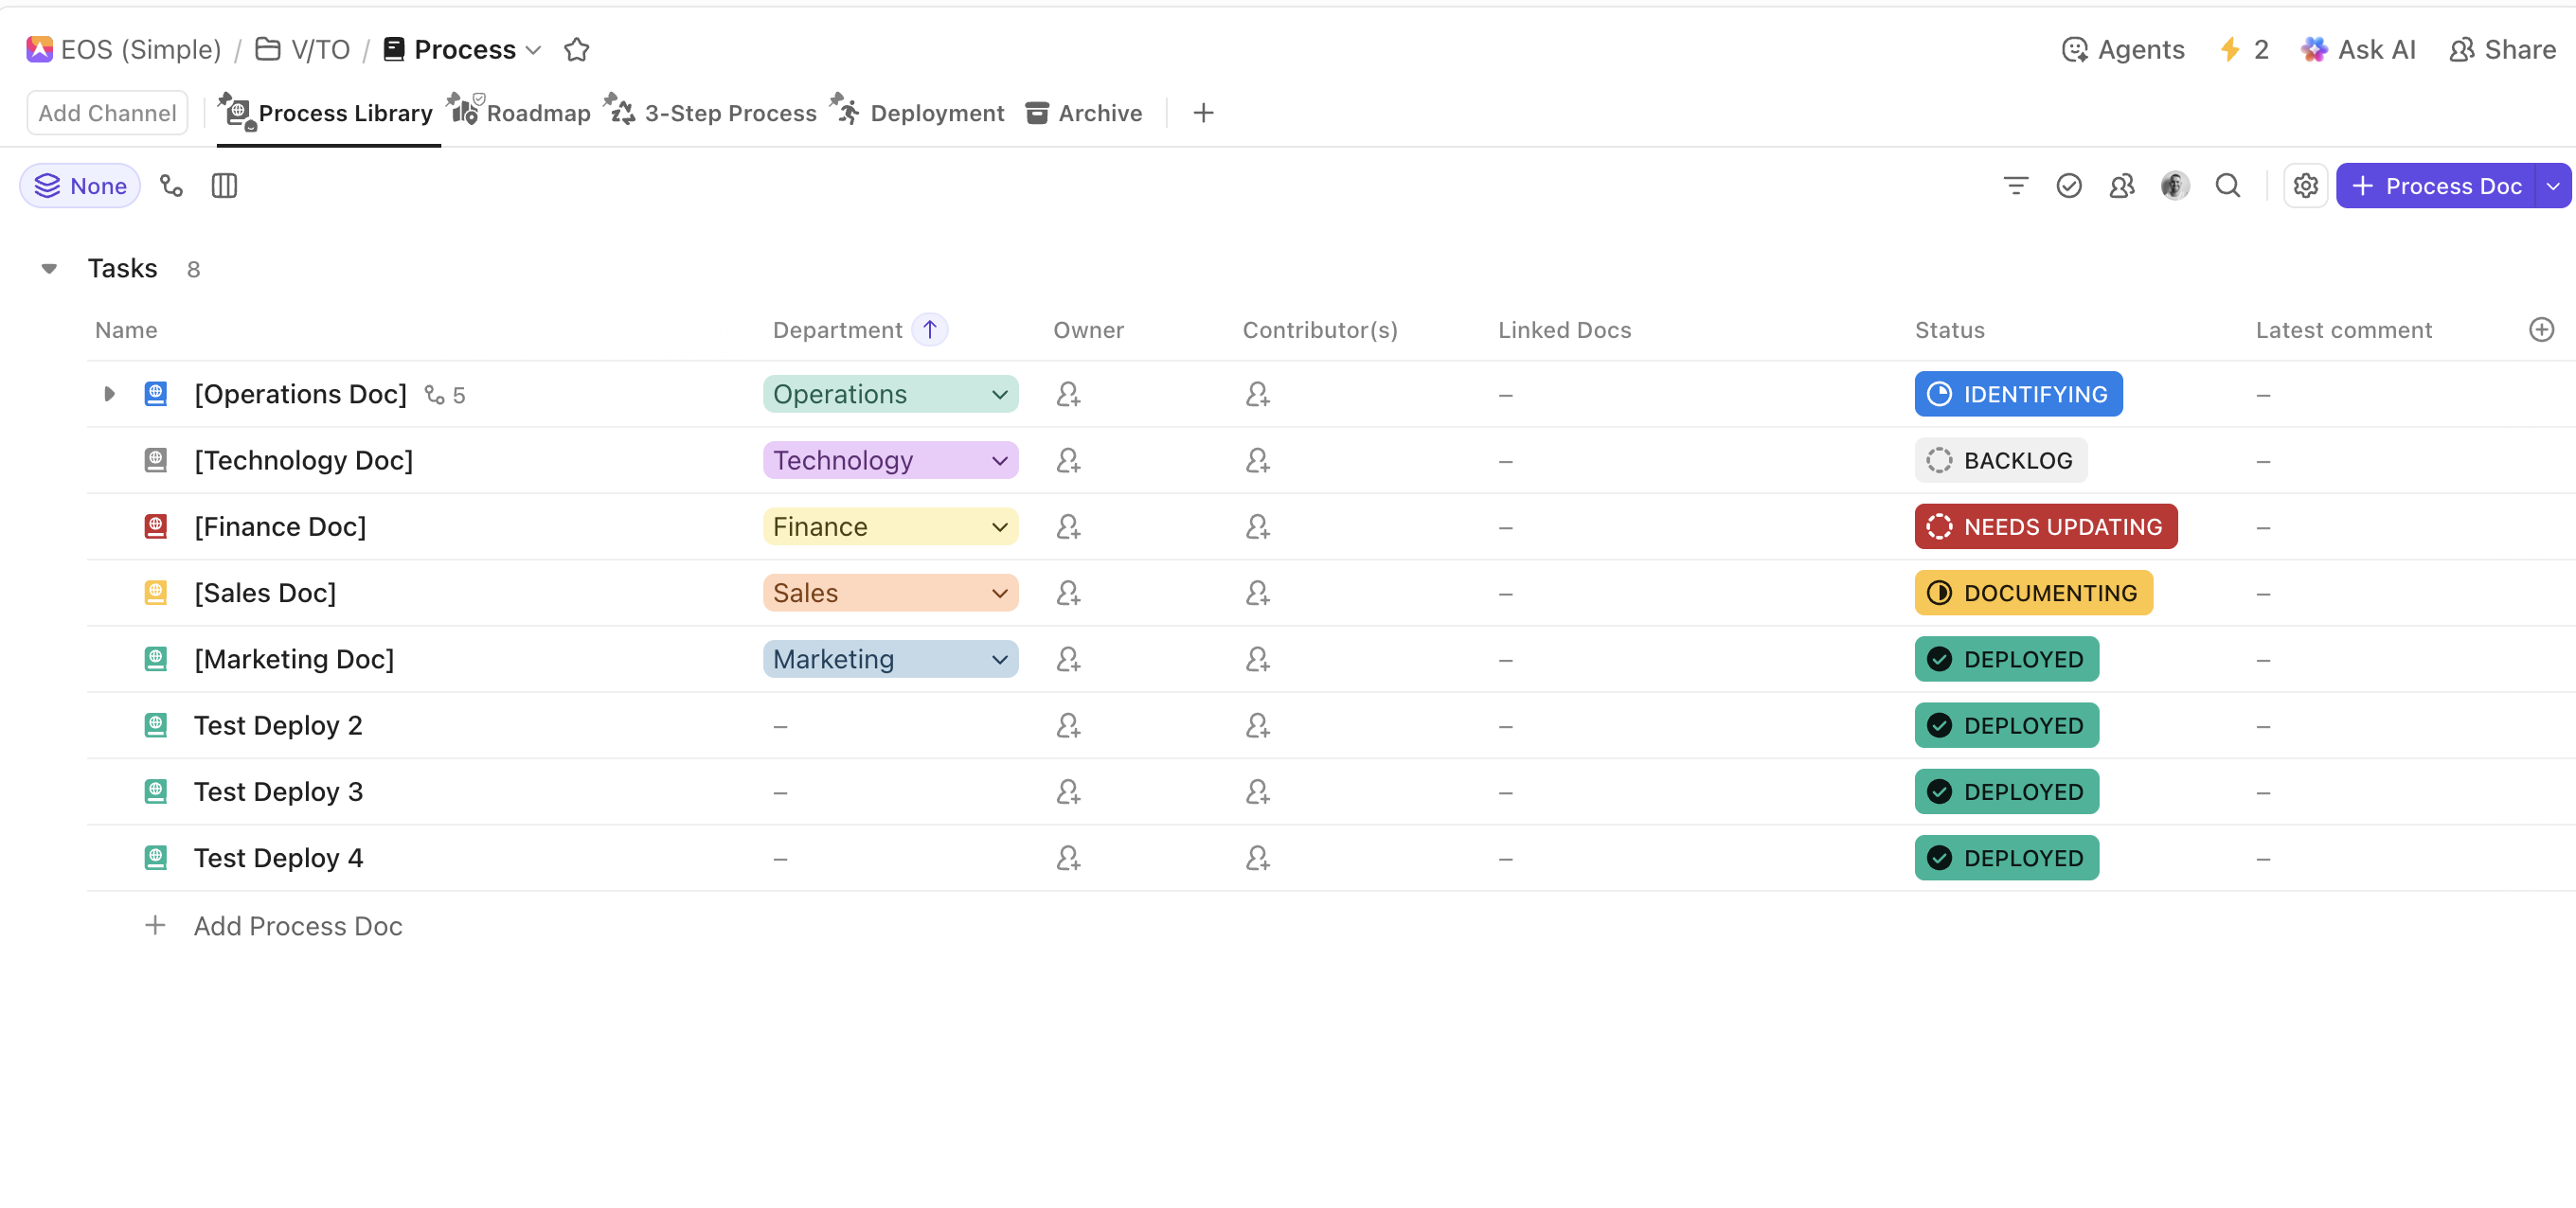Toggle the show closed tasks checkmark icon
This screenshot has height=1208, width=2576.
2068,186
